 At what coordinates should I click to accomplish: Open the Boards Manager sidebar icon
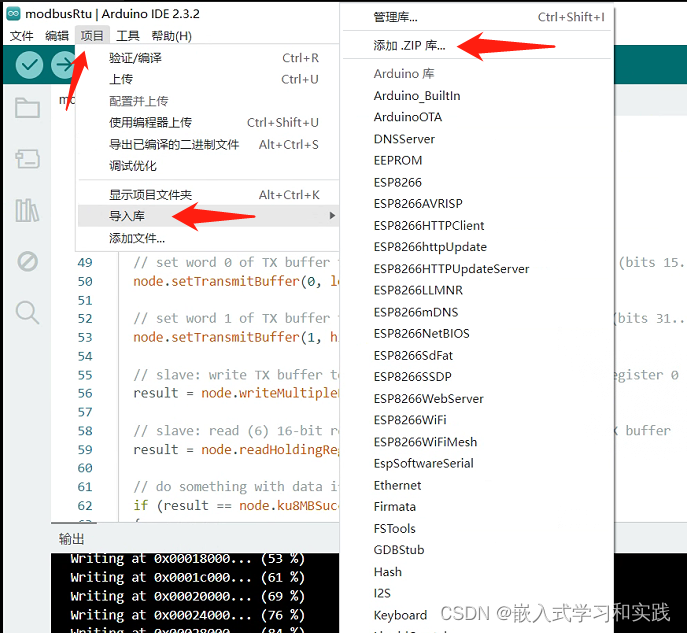(x=27, y=159)
